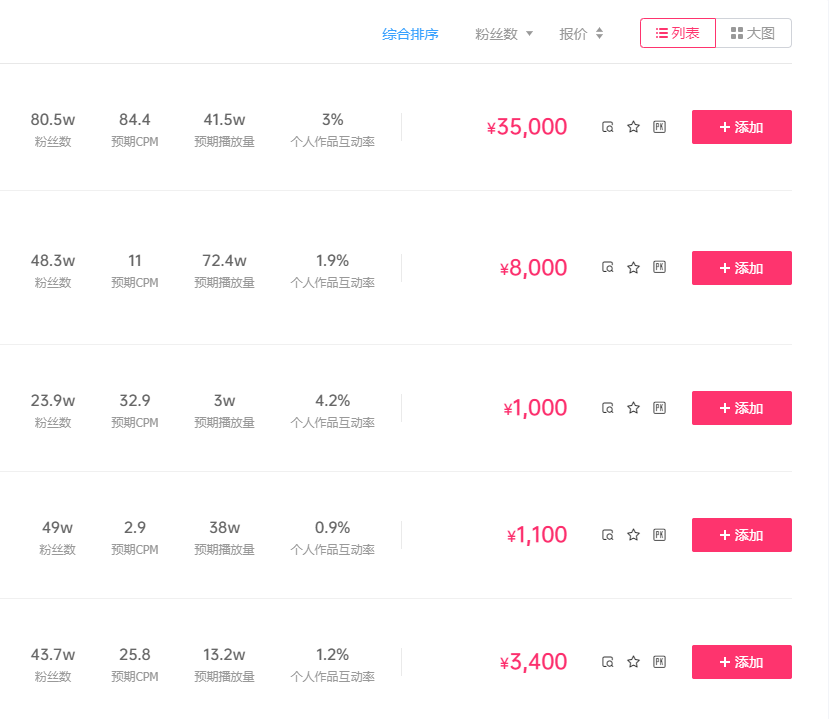Add the ¥1,100 creator with 添加

tap(741, 535)
